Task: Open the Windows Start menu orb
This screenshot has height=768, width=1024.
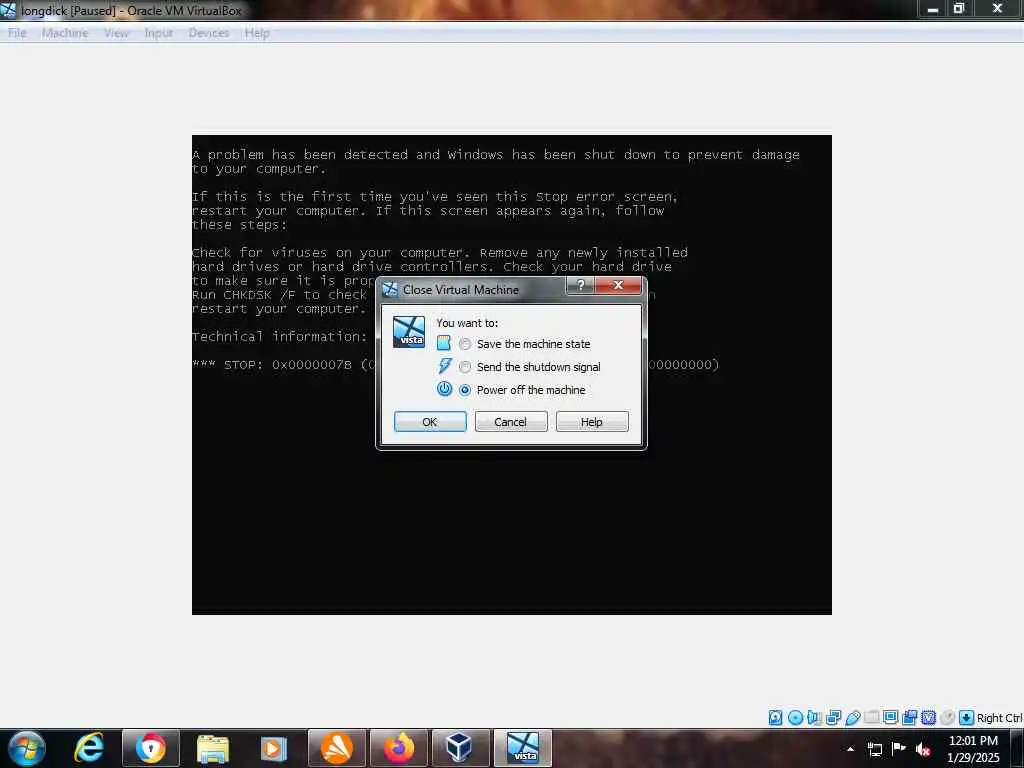Action: click(27, 748)
